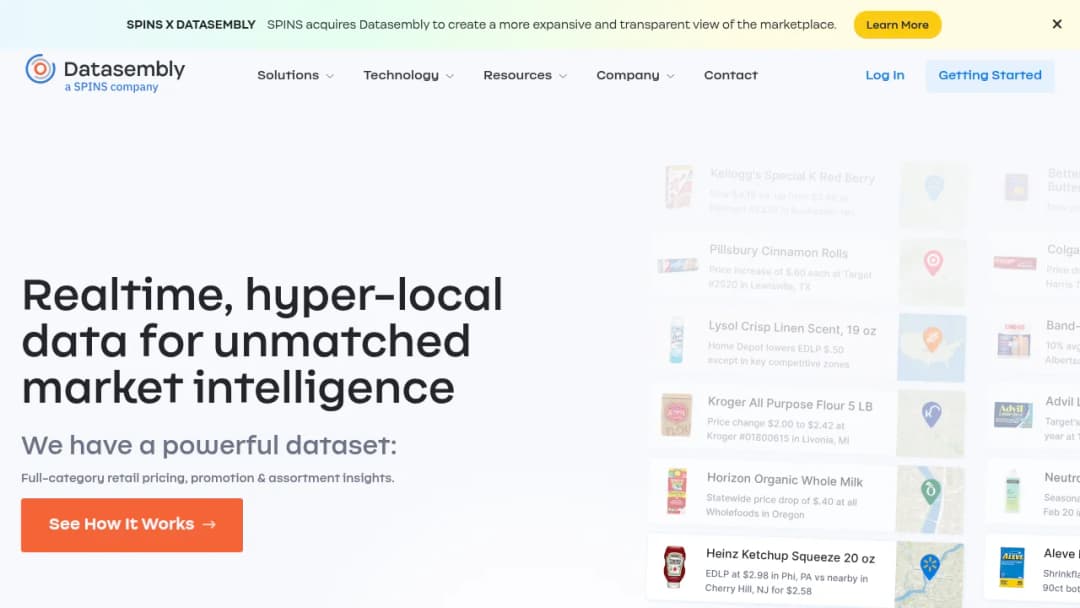This screenshot has height=608, width=1080.
Task: Expand the Technology chevron arrow
Action: [x=450, y=76]
